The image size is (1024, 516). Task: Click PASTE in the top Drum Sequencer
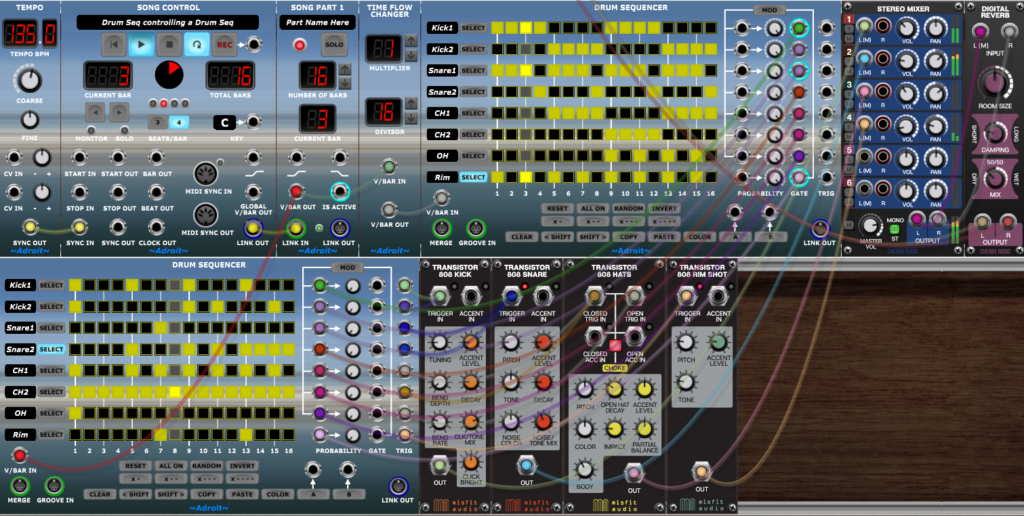[x=664, y=236]
